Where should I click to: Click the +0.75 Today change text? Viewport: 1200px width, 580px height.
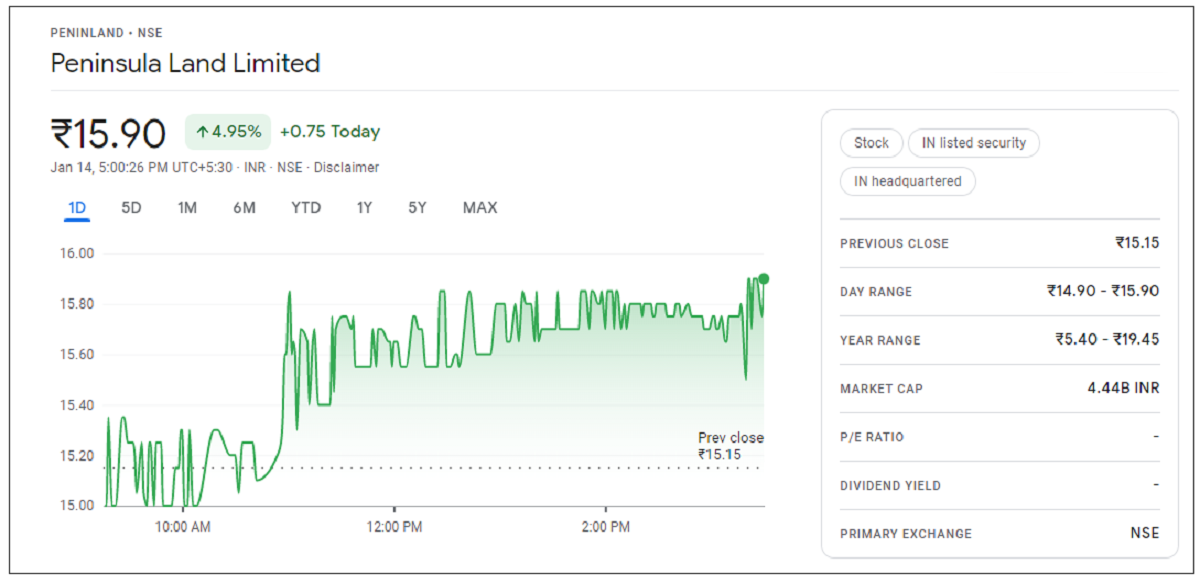(x=330, y=131)
